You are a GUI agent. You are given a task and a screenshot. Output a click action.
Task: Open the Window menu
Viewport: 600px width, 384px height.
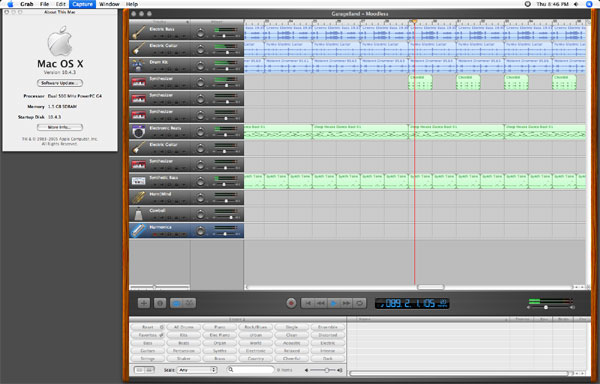point(109,4)
